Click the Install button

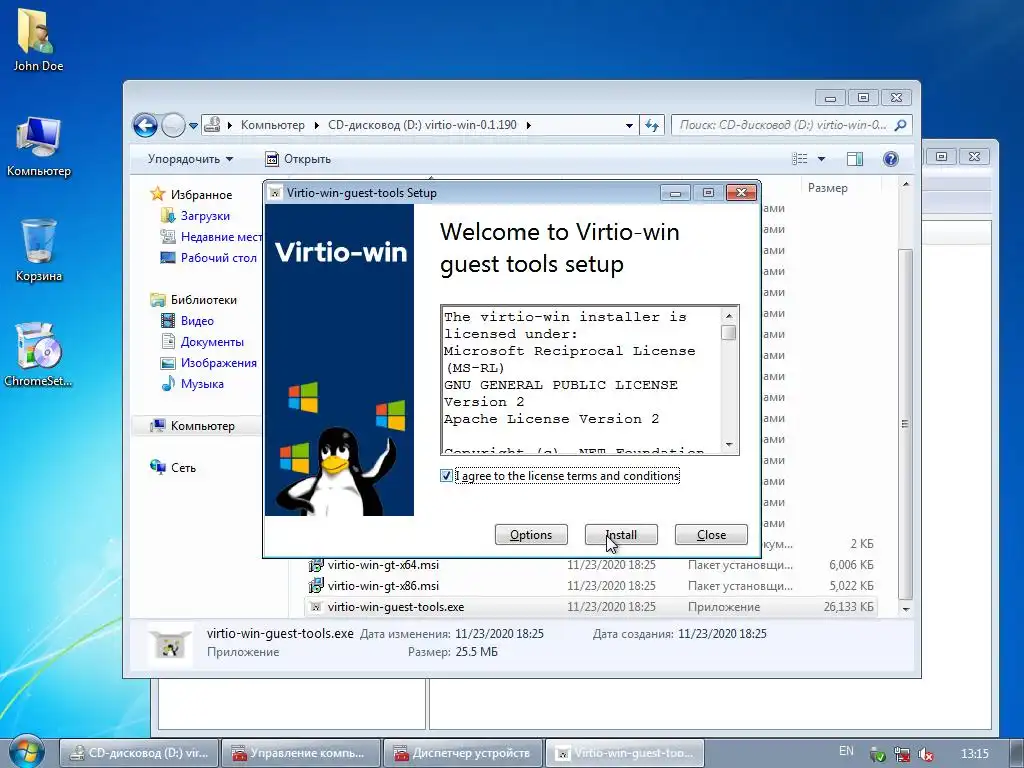click(x=621, y=535)
